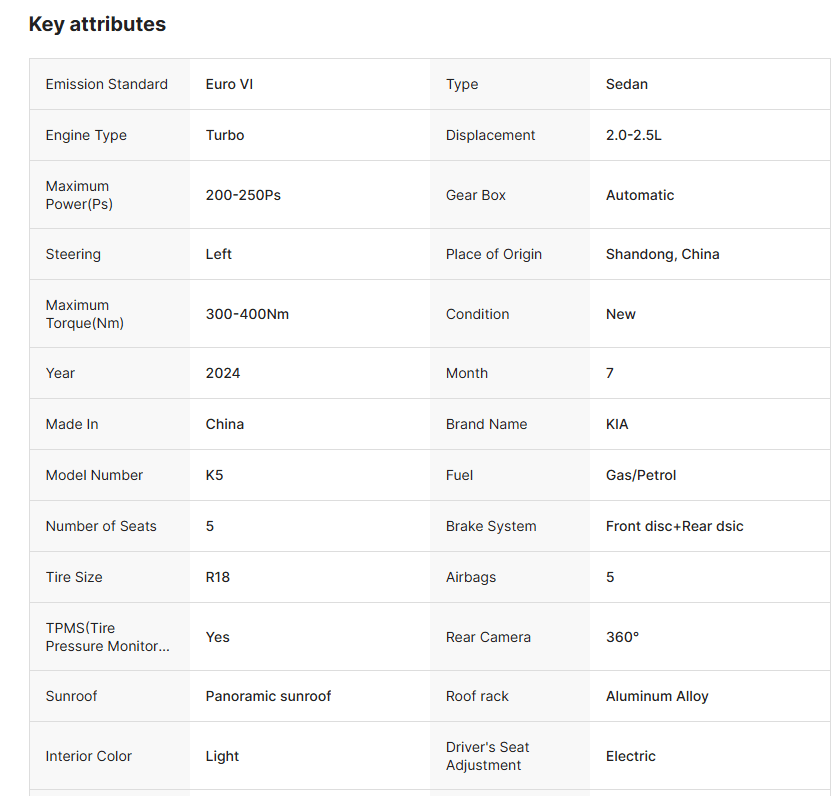Select the Light interior color value
The width and height of the screenshot is (840, 796).
coord(222,756)
